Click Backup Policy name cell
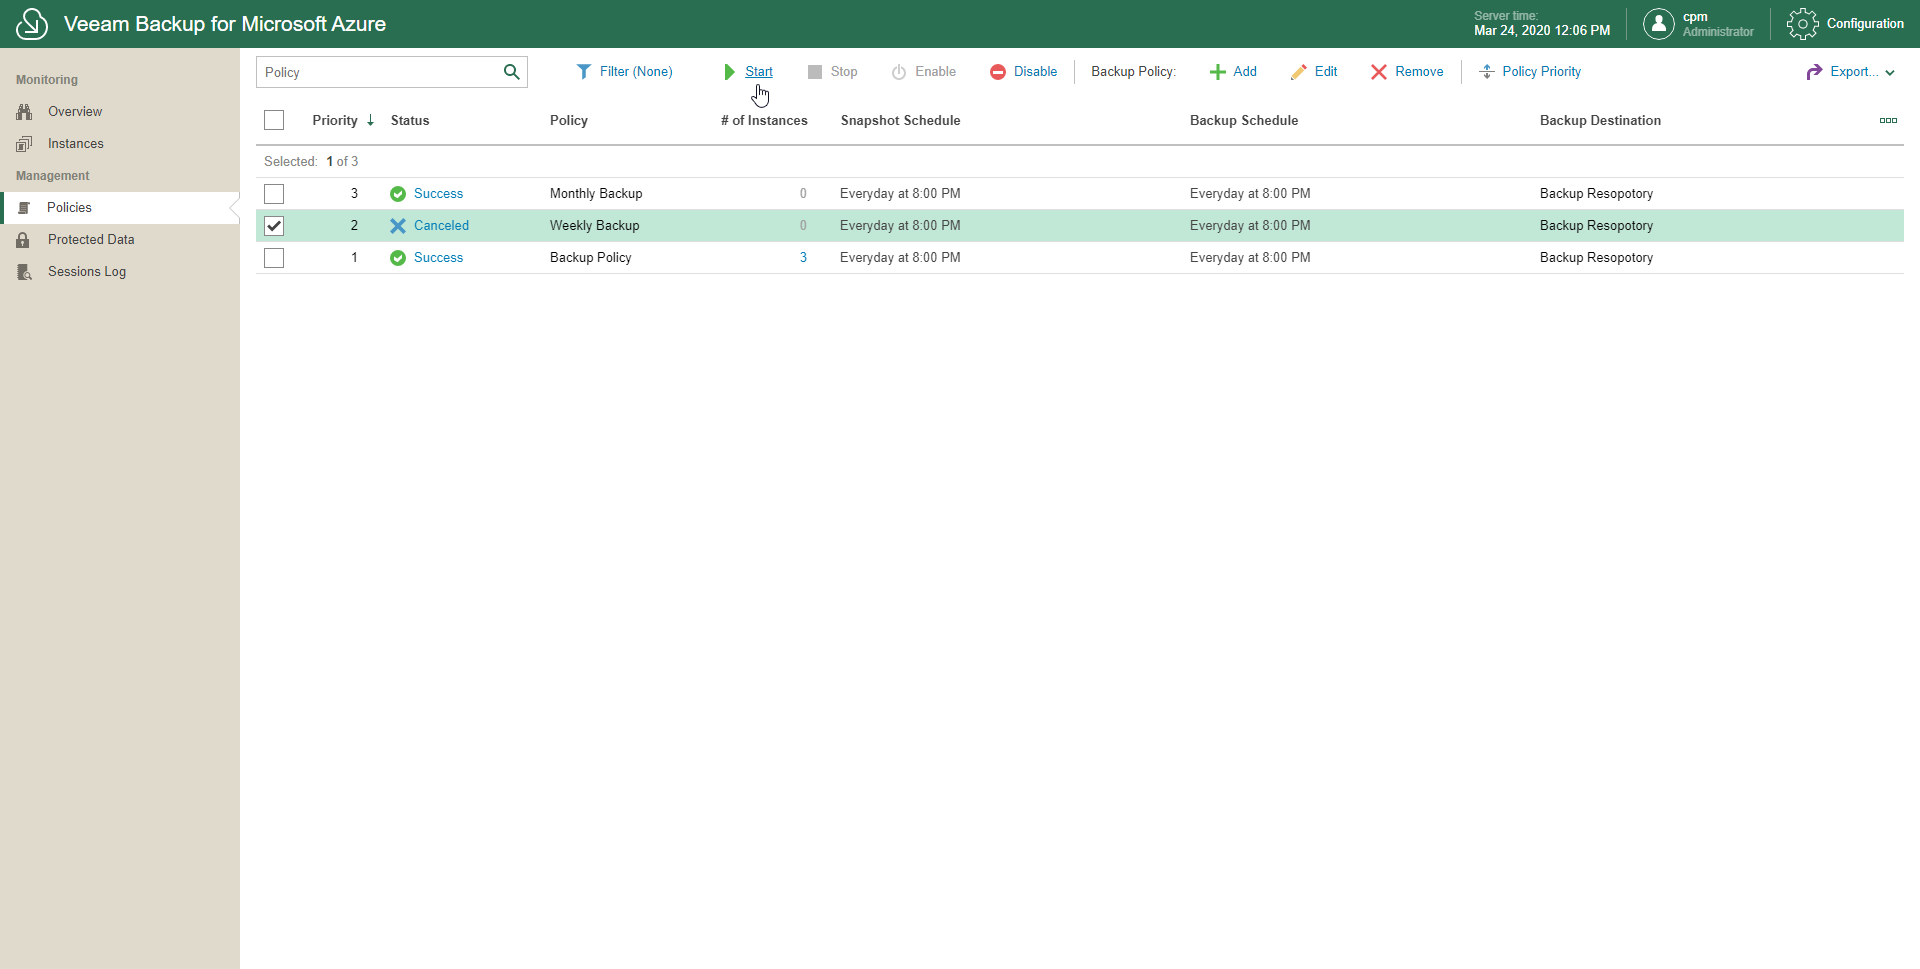This screenshot has height=969, width=1920. 590,258
